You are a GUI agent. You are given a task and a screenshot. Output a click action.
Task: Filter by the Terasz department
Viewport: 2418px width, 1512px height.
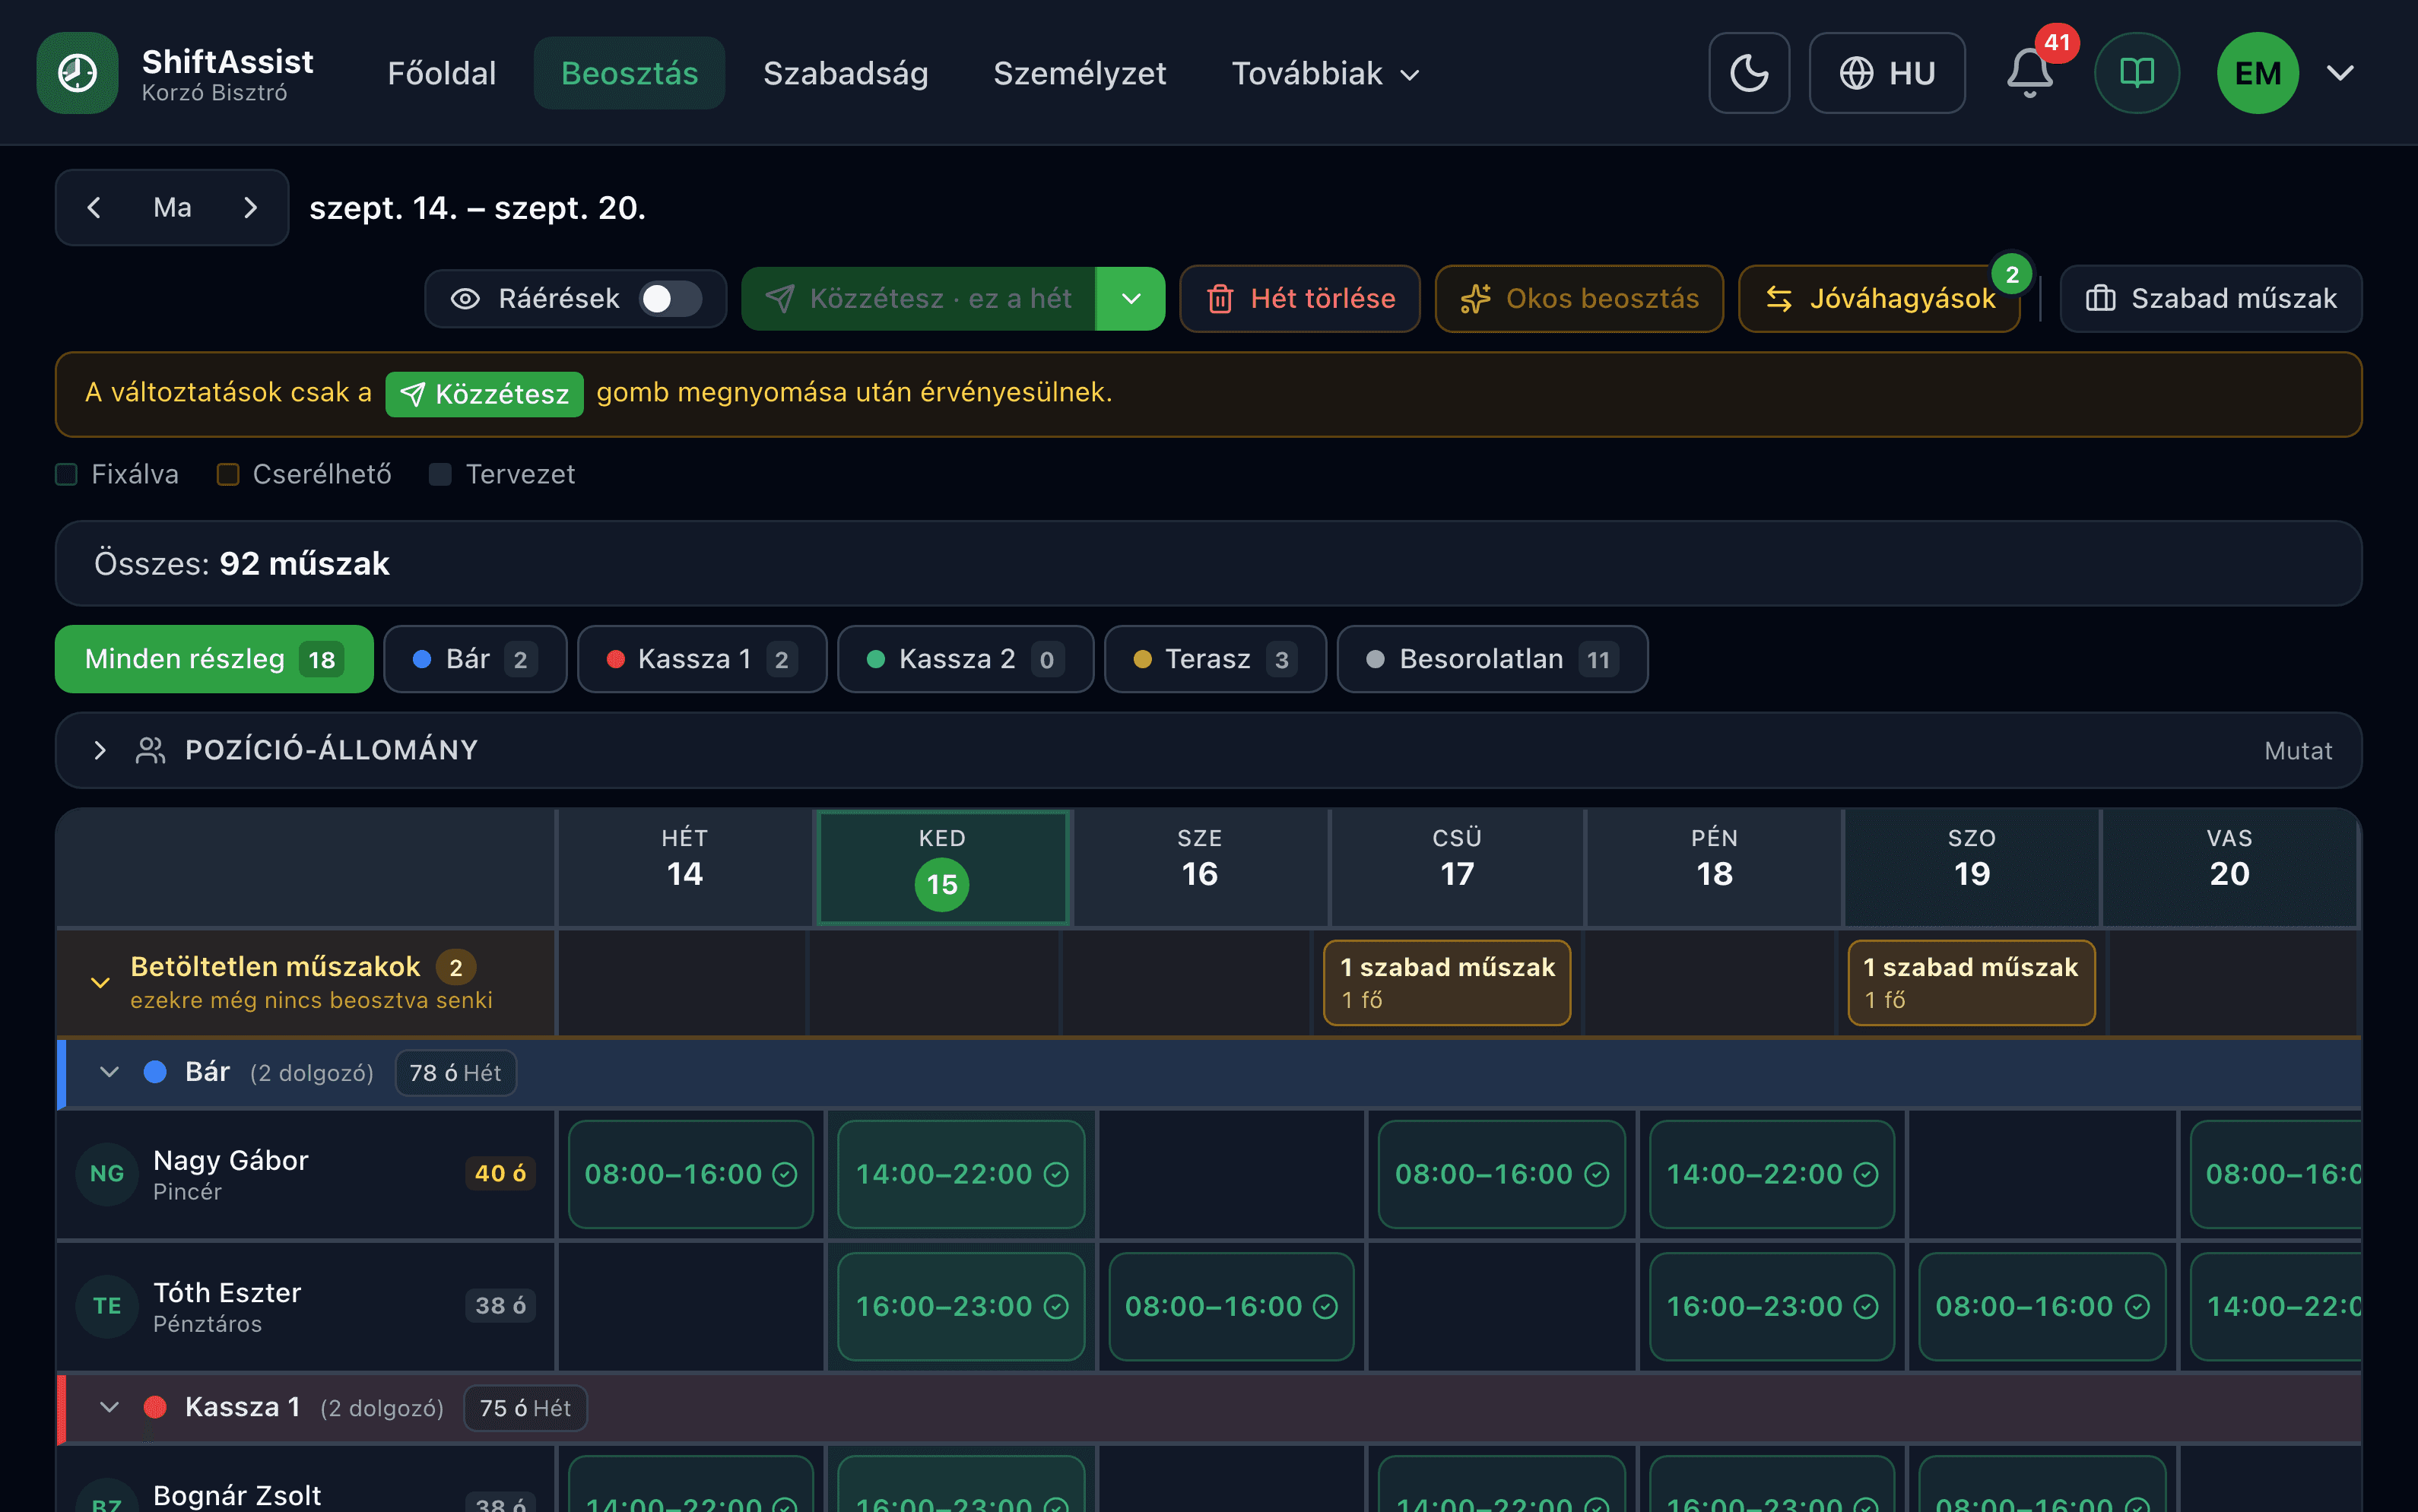click(x=1215, y=659)
